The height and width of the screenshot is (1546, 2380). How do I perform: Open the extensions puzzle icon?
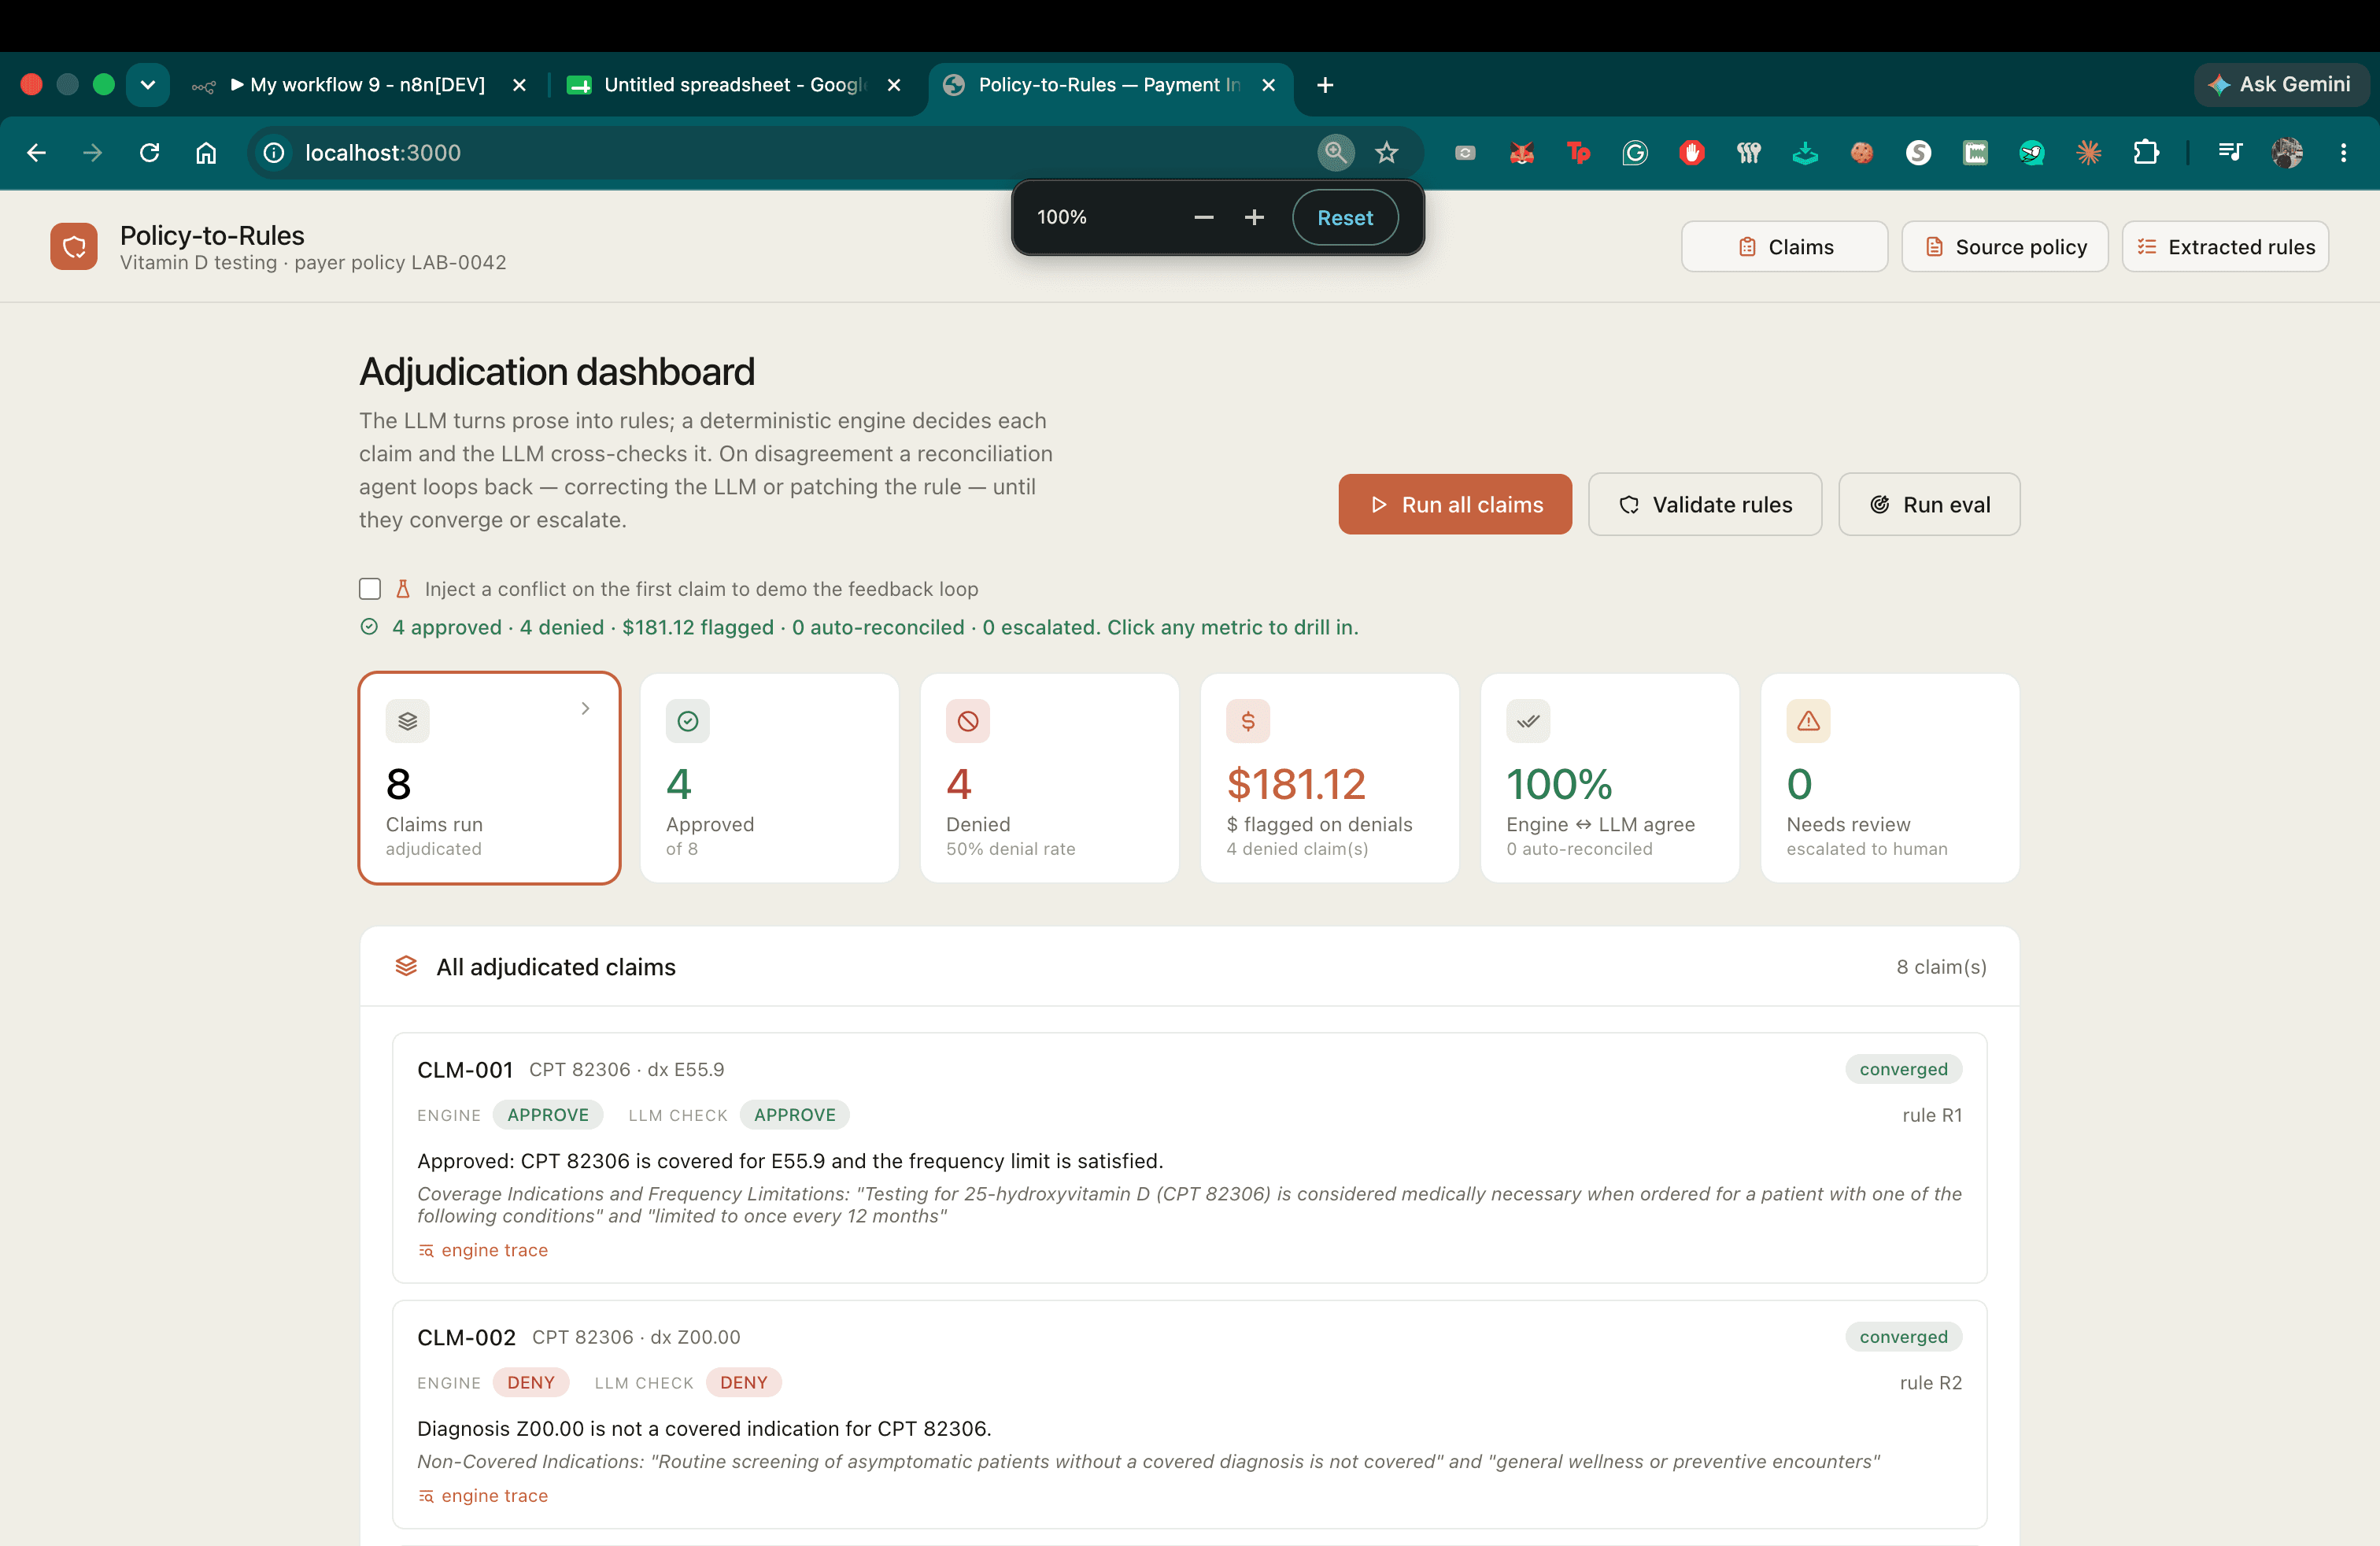pyautogui.click(x=2145, y=153)
